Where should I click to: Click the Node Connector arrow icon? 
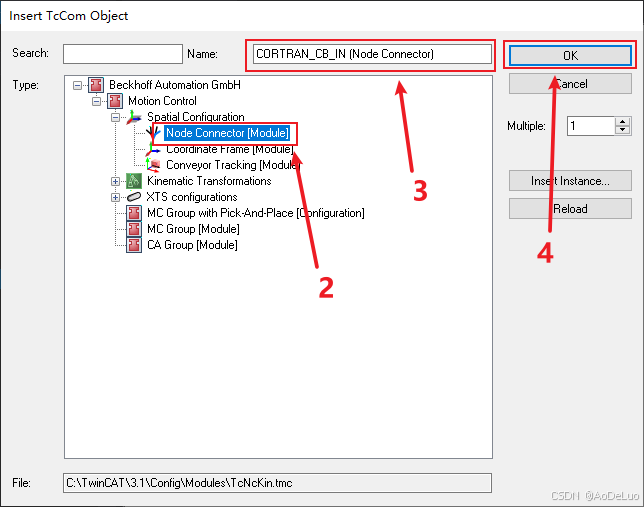(153, 133)
